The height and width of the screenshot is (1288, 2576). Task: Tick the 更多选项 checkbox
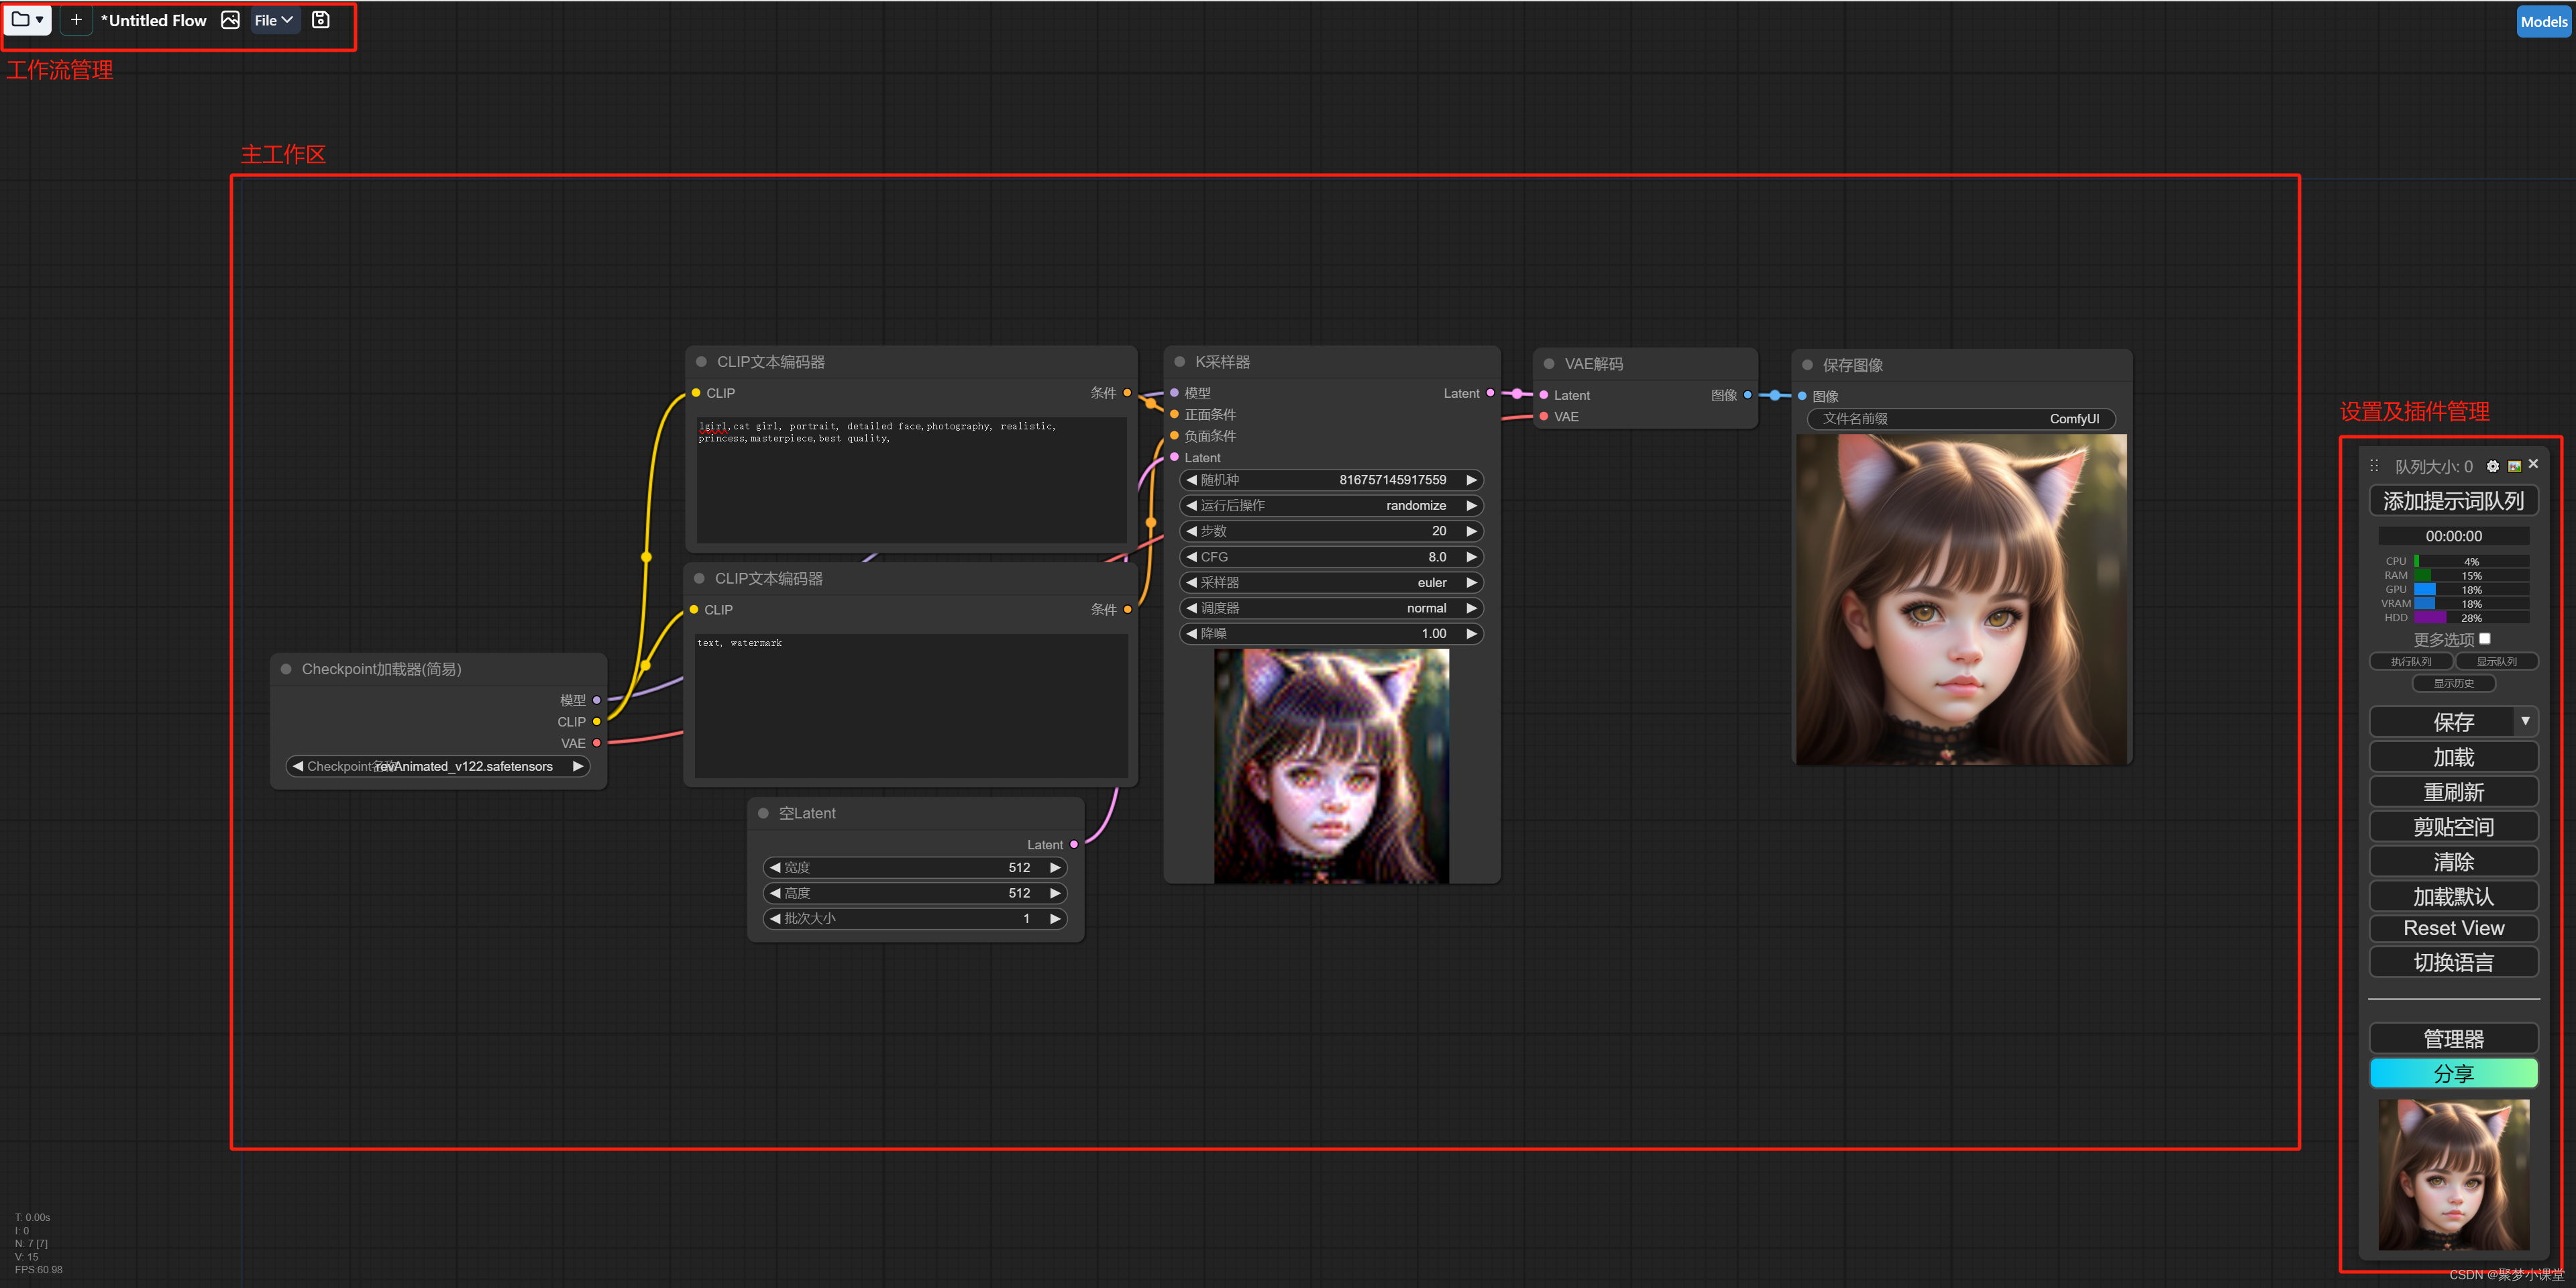tap(2484, 638)
